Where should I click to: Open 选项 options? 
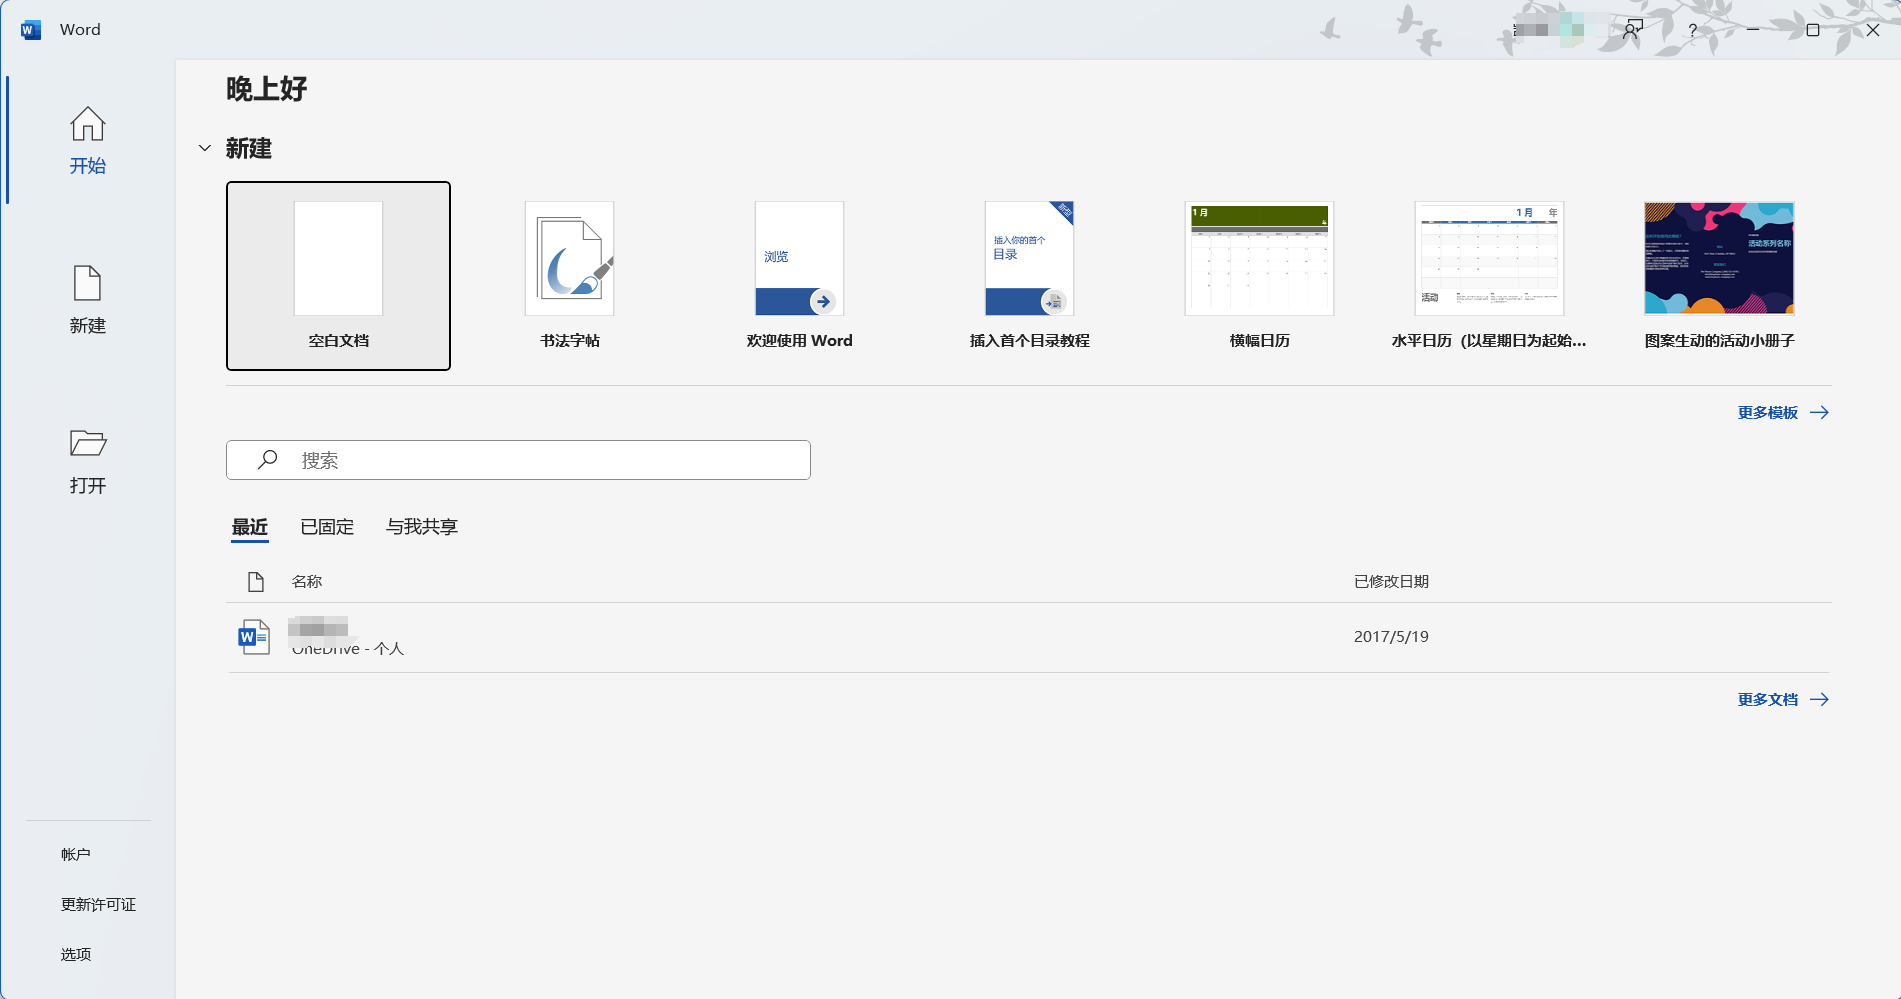pyautogui.click(x=76, y=954)
